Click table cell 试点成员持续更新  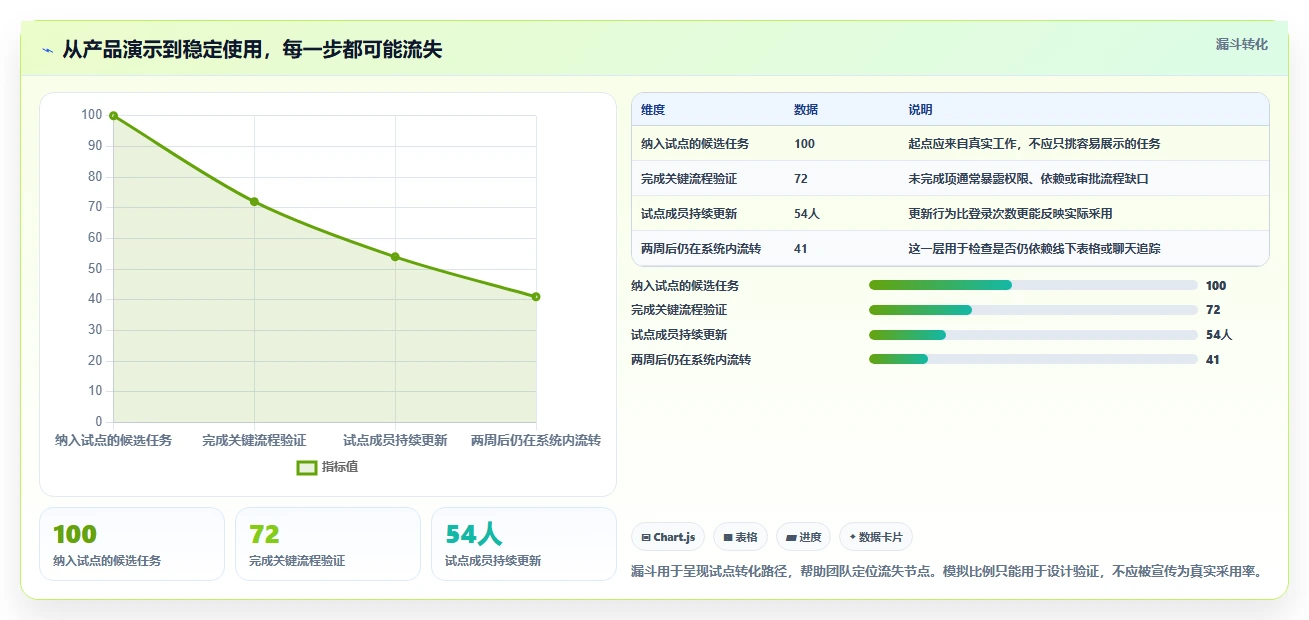pos(689,214)
